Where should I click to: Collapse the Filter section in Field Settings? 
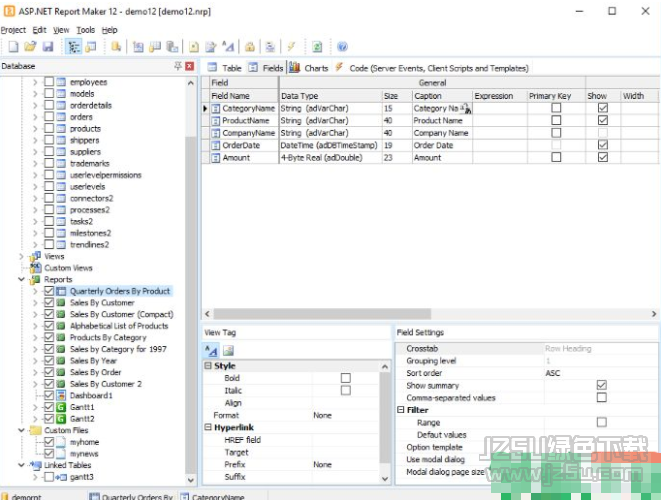(400, 410)
